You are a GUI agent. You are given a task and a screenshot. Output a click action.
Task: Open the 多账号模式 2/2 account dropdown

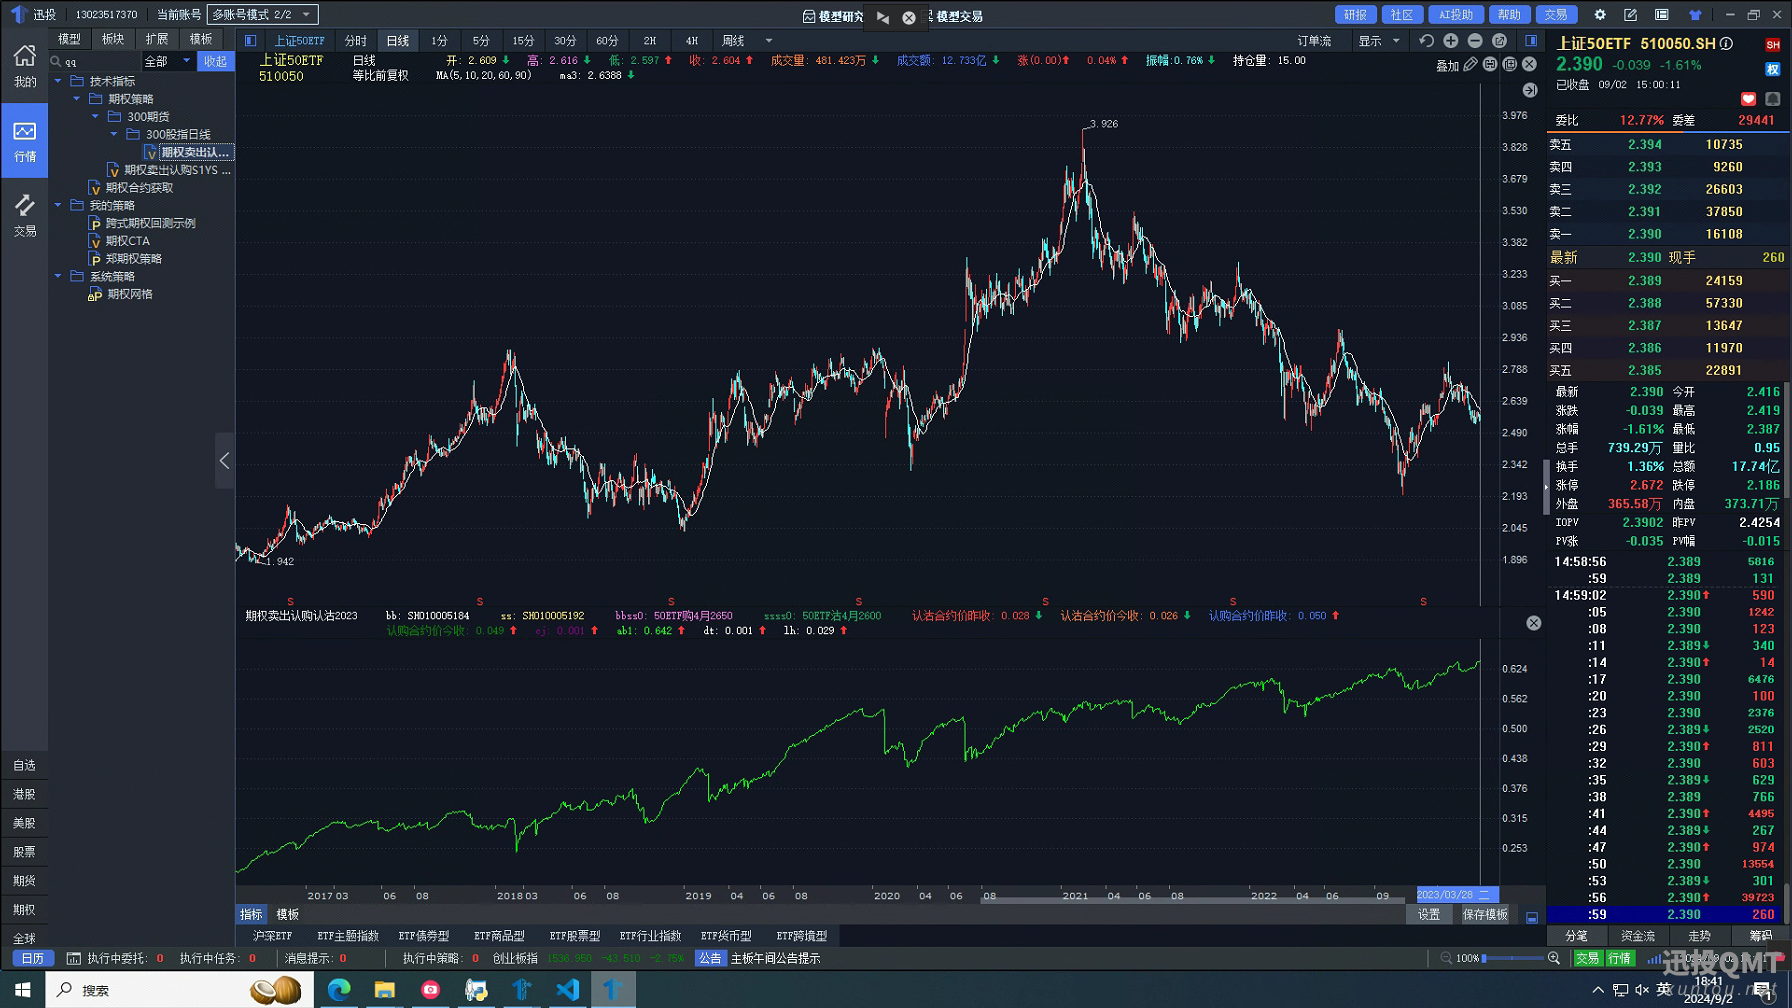tap(263, 14)
